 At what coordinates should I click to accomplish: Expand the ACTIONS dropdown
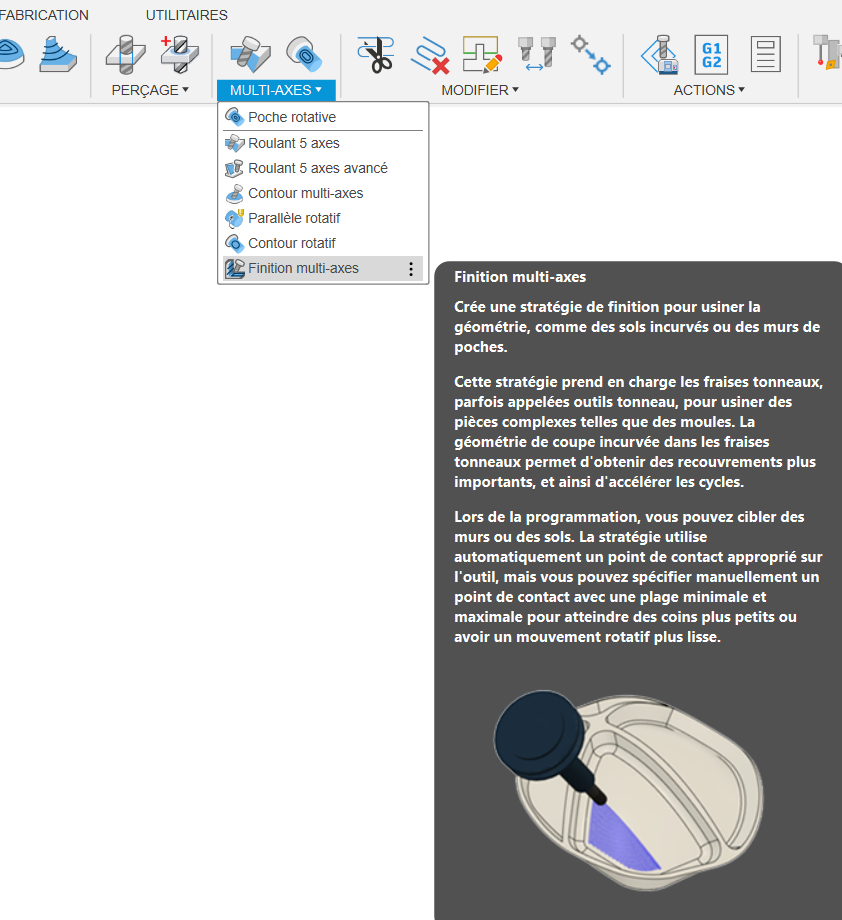click(x=709, y=90)
